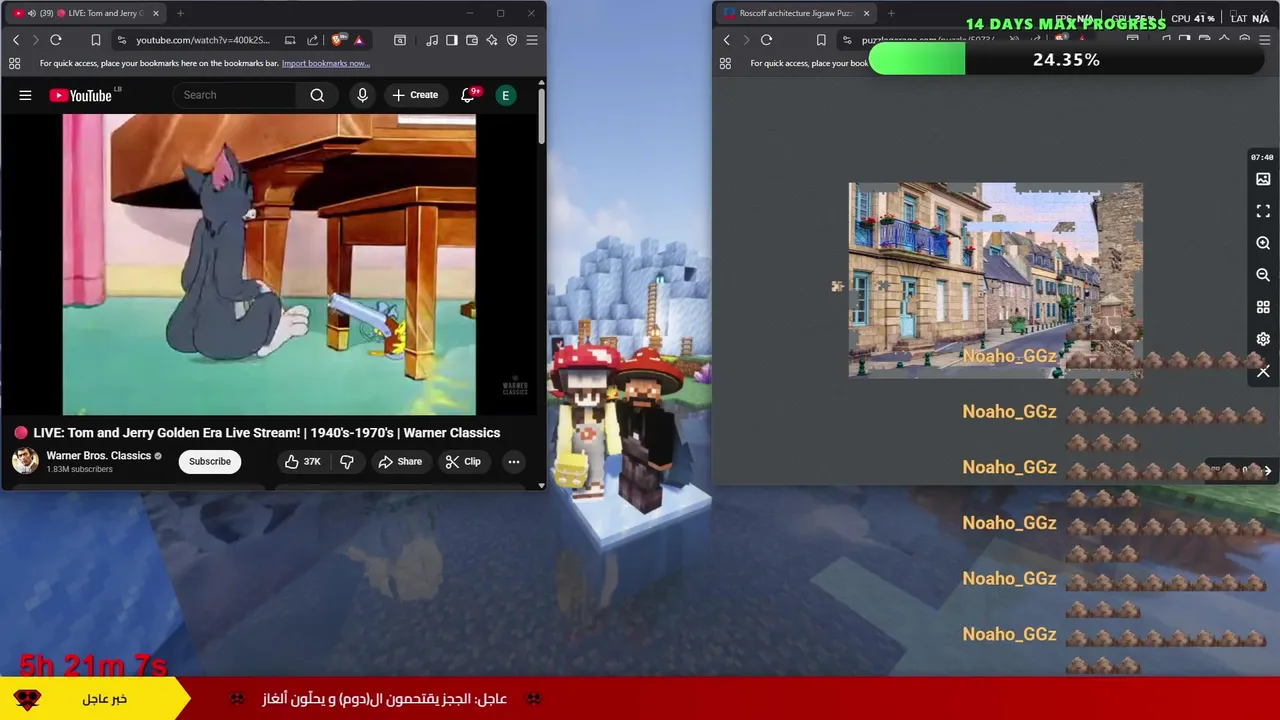Open the VPN shield icon in YouTube browser toolbar

point(512,40)
